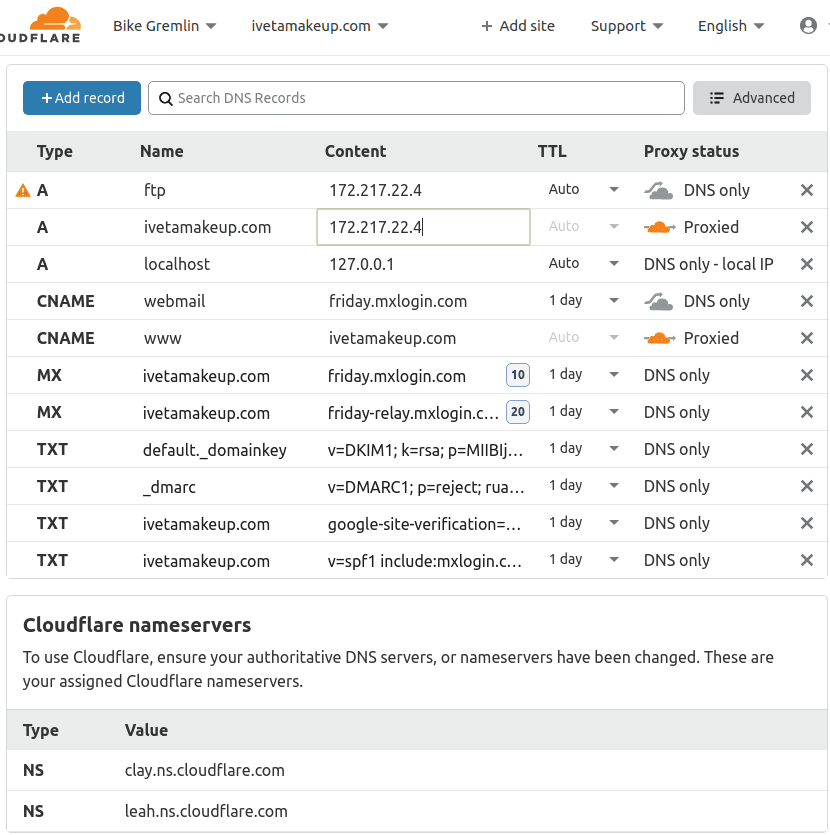Click the search magnifier icon in DNS search bar
Image resolution: width=830 pixels, height=835 pixels.
tap(166, 98)
